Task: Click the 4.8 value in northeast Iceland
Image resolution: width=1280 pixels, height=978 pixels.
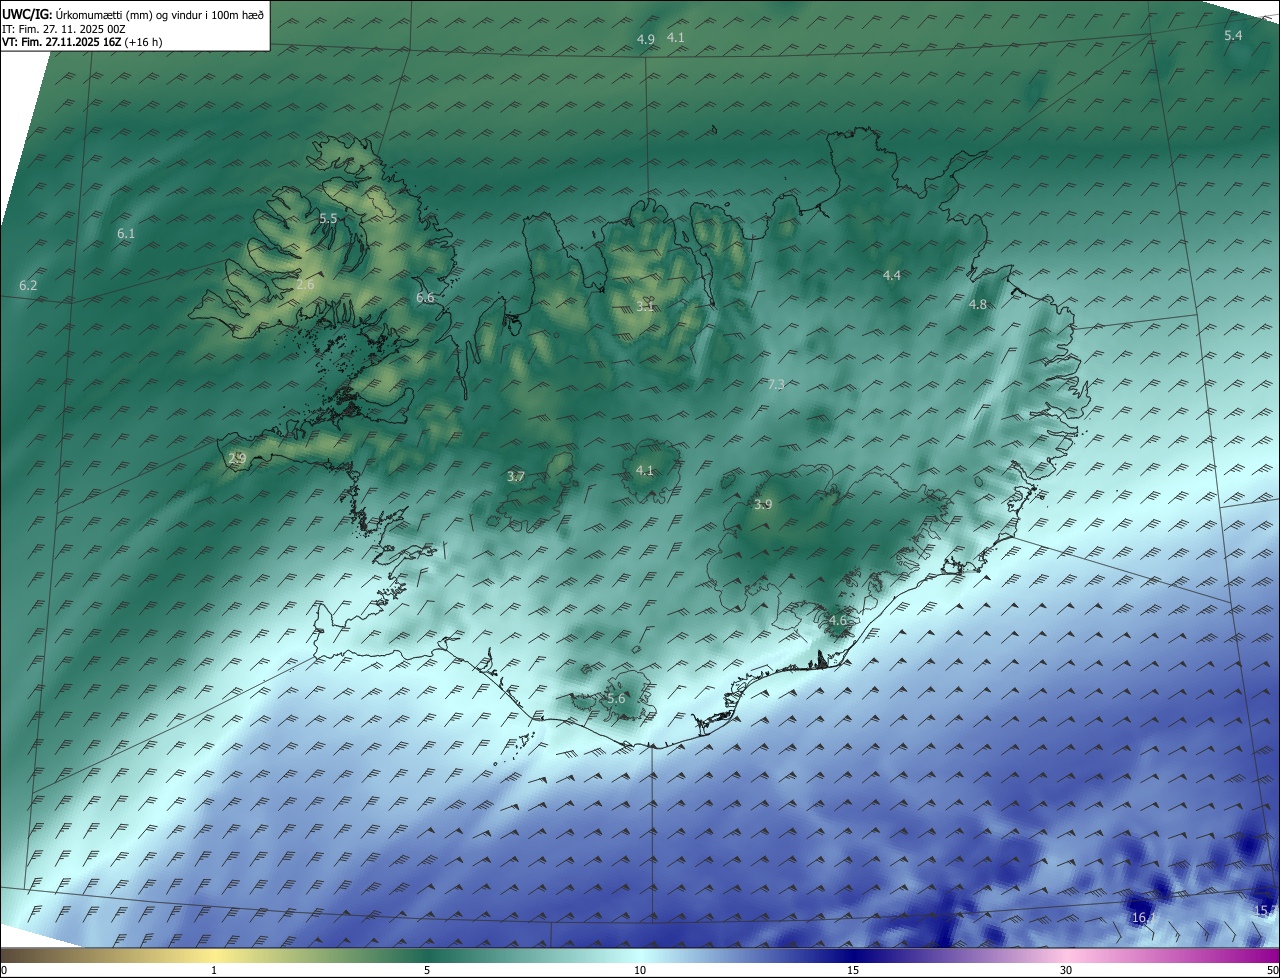Action: point(978,304)
